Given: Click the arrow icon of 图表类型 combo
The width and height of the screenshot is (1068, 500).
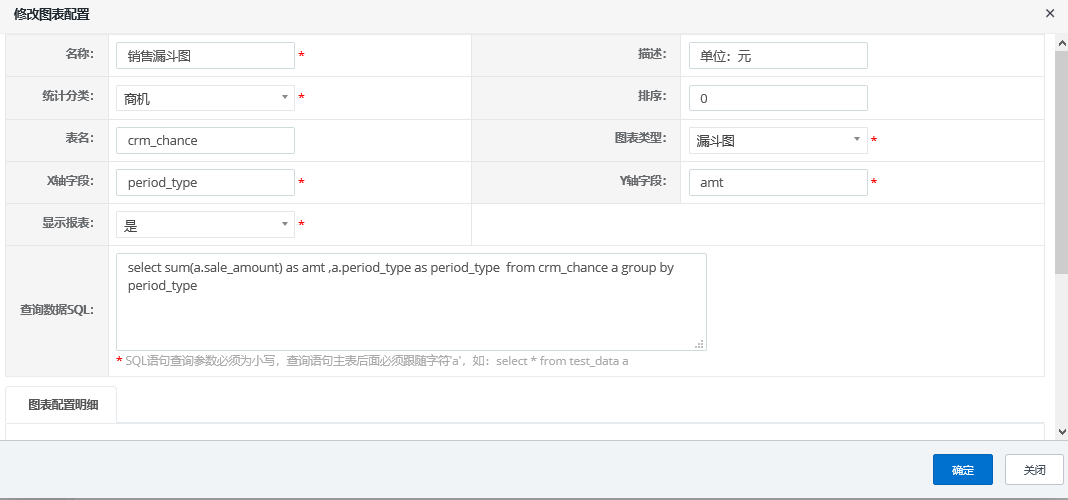Looking at the screenshot, I should (856, 141).
